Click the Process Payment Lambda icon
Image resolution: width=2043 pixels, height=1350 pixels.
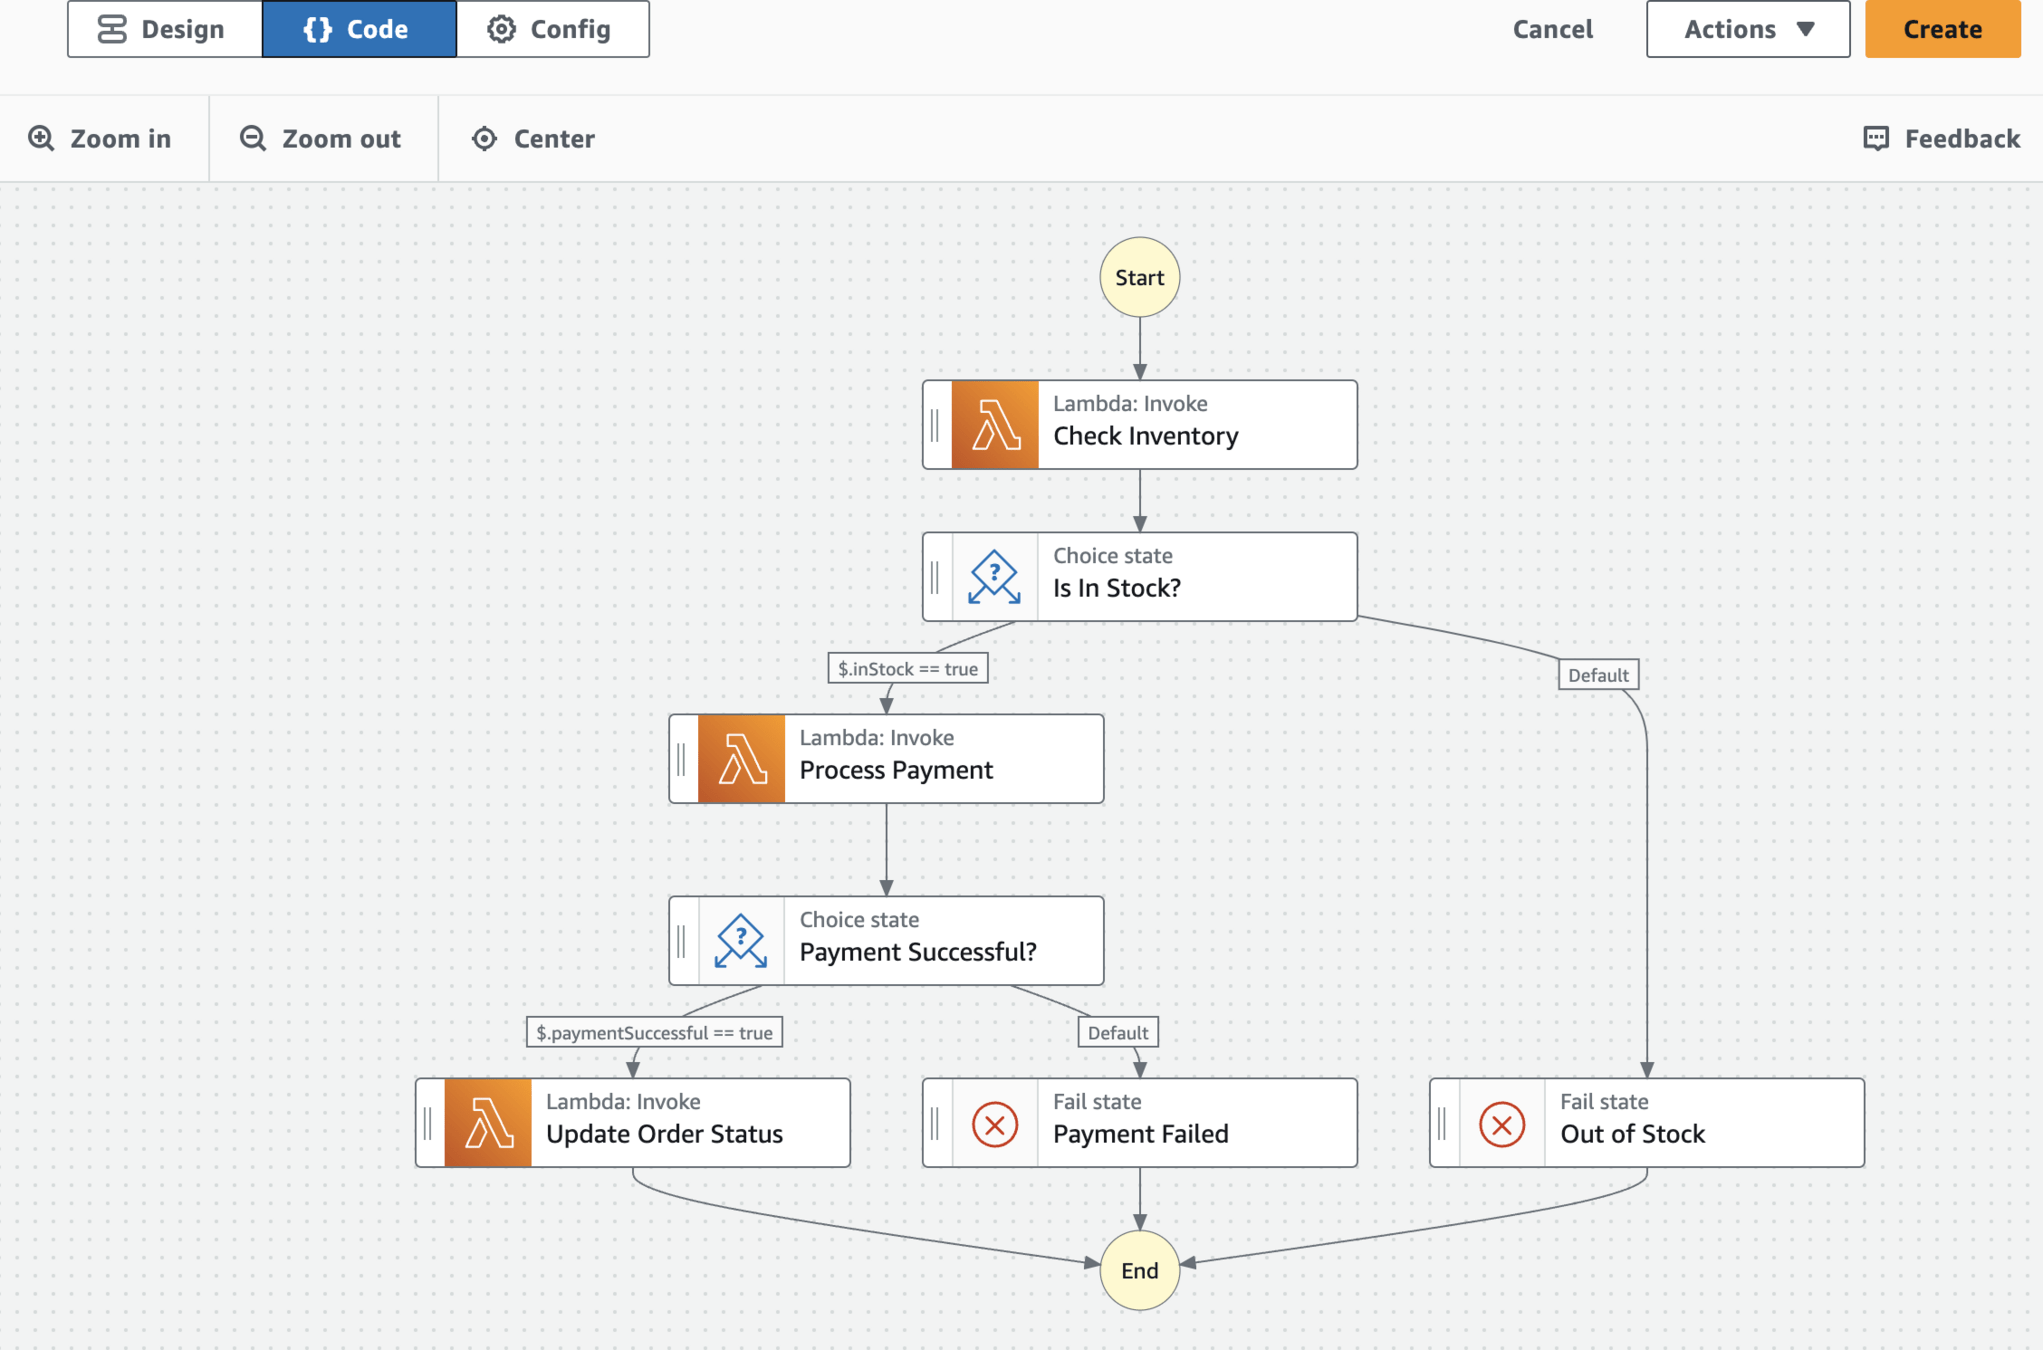click(x=741, y=759)
